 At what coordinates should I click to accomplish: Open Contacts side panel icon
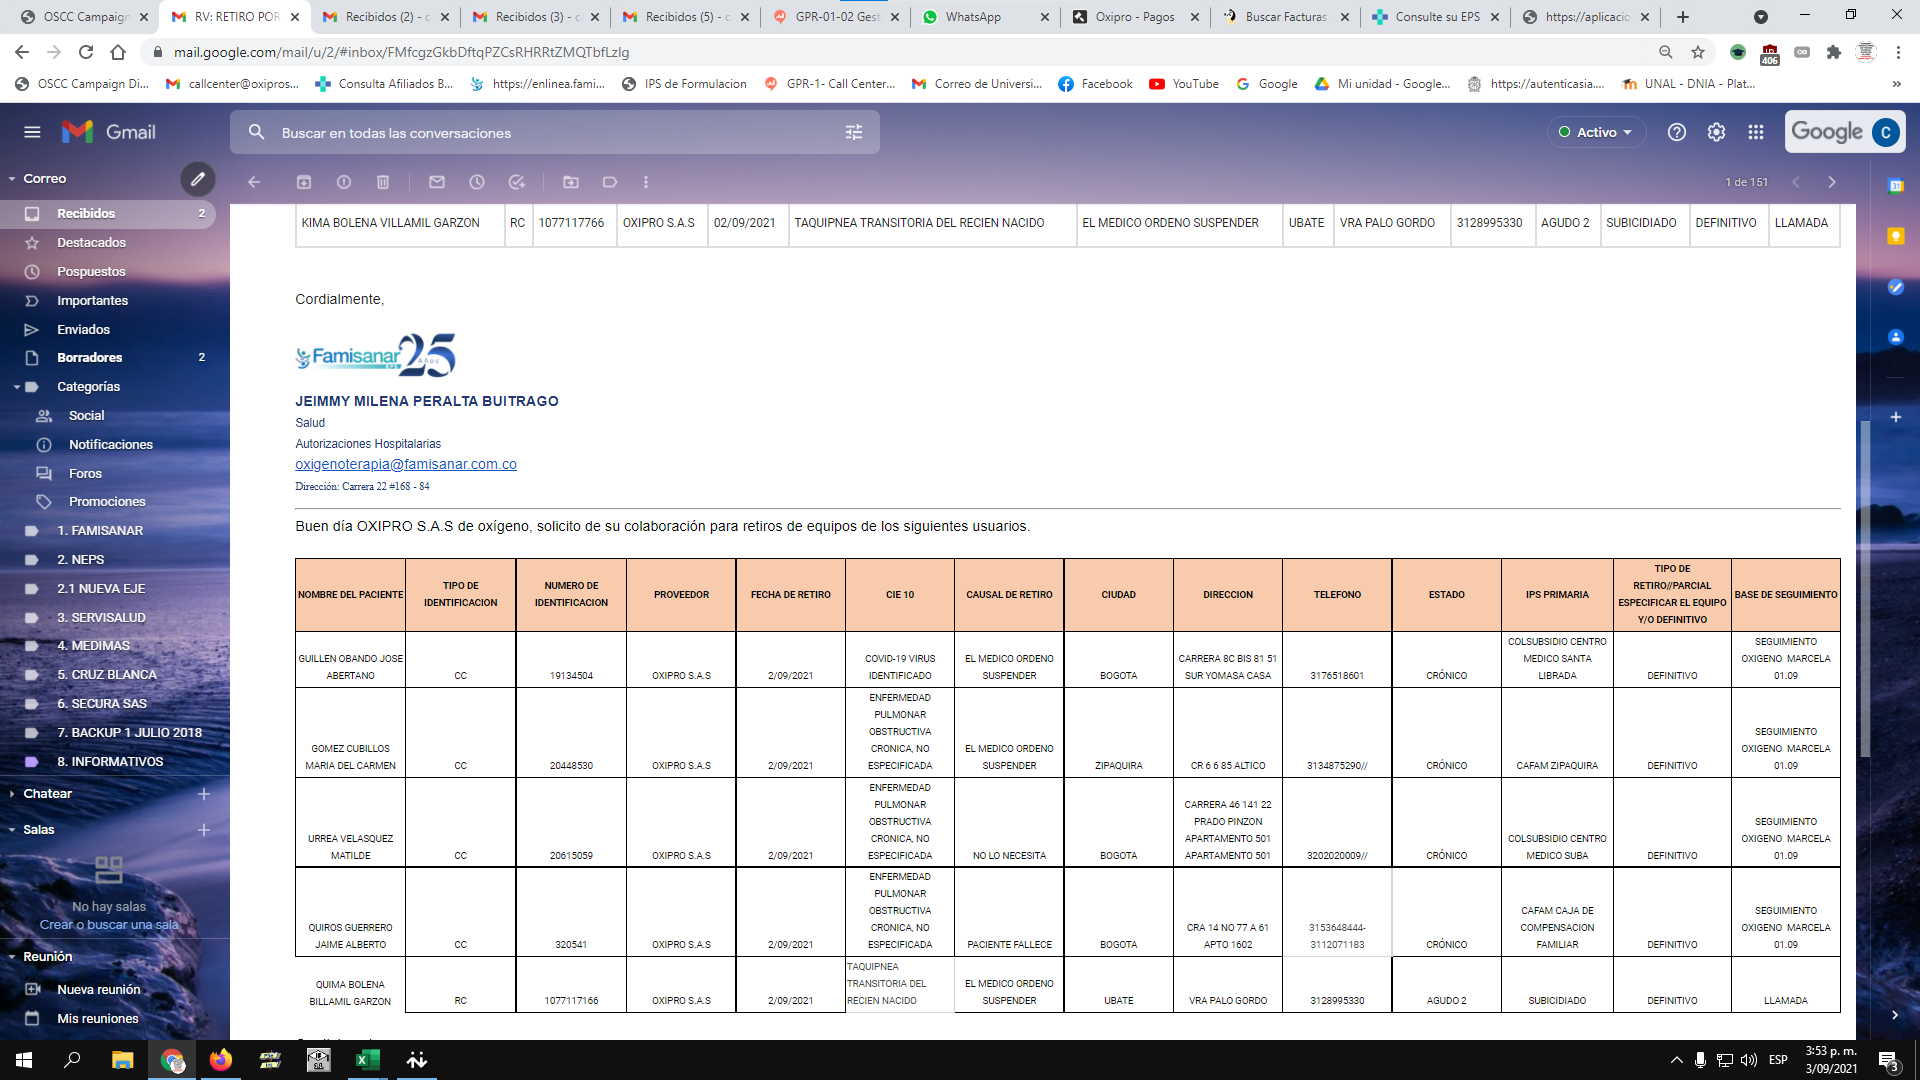click(1896, 337)
